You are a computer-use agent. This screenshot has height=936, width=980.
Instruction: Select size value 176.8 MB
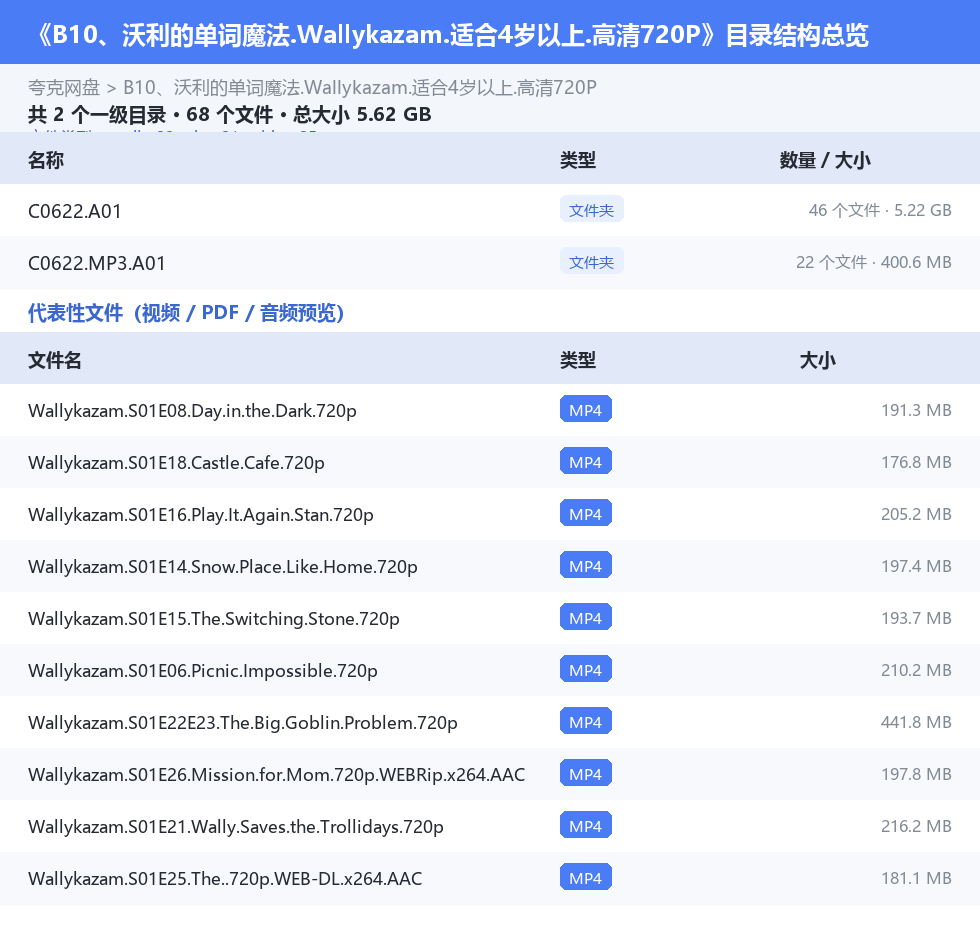(916, 462)
